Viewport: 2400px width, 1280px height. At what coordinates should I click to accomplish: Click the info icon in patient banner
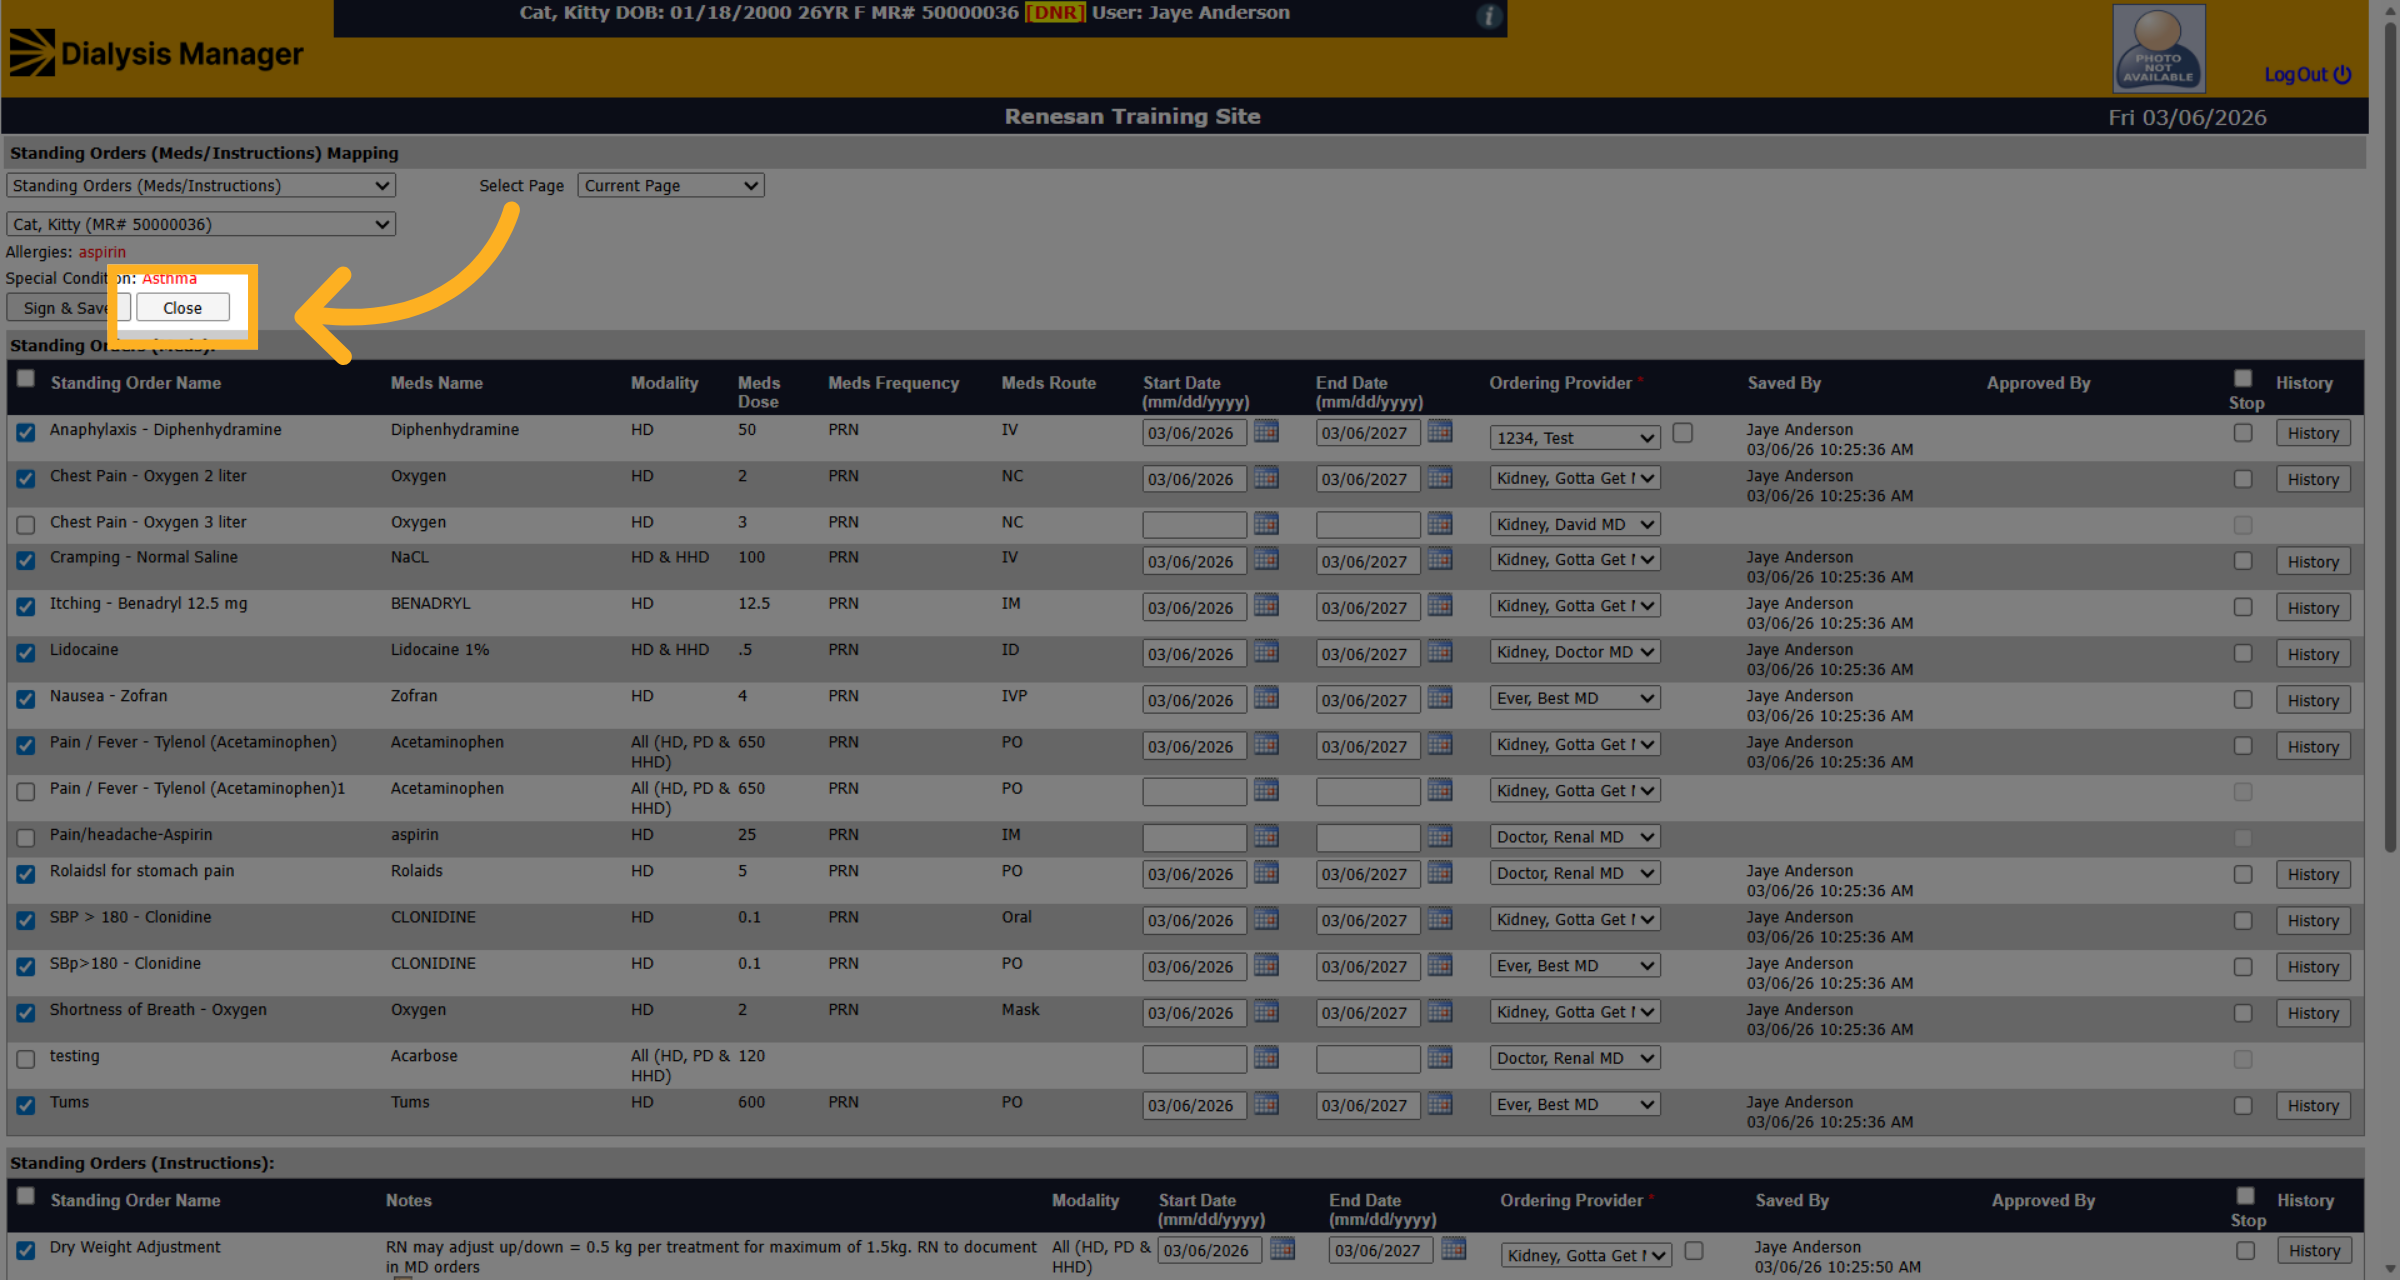(1489, 16)
